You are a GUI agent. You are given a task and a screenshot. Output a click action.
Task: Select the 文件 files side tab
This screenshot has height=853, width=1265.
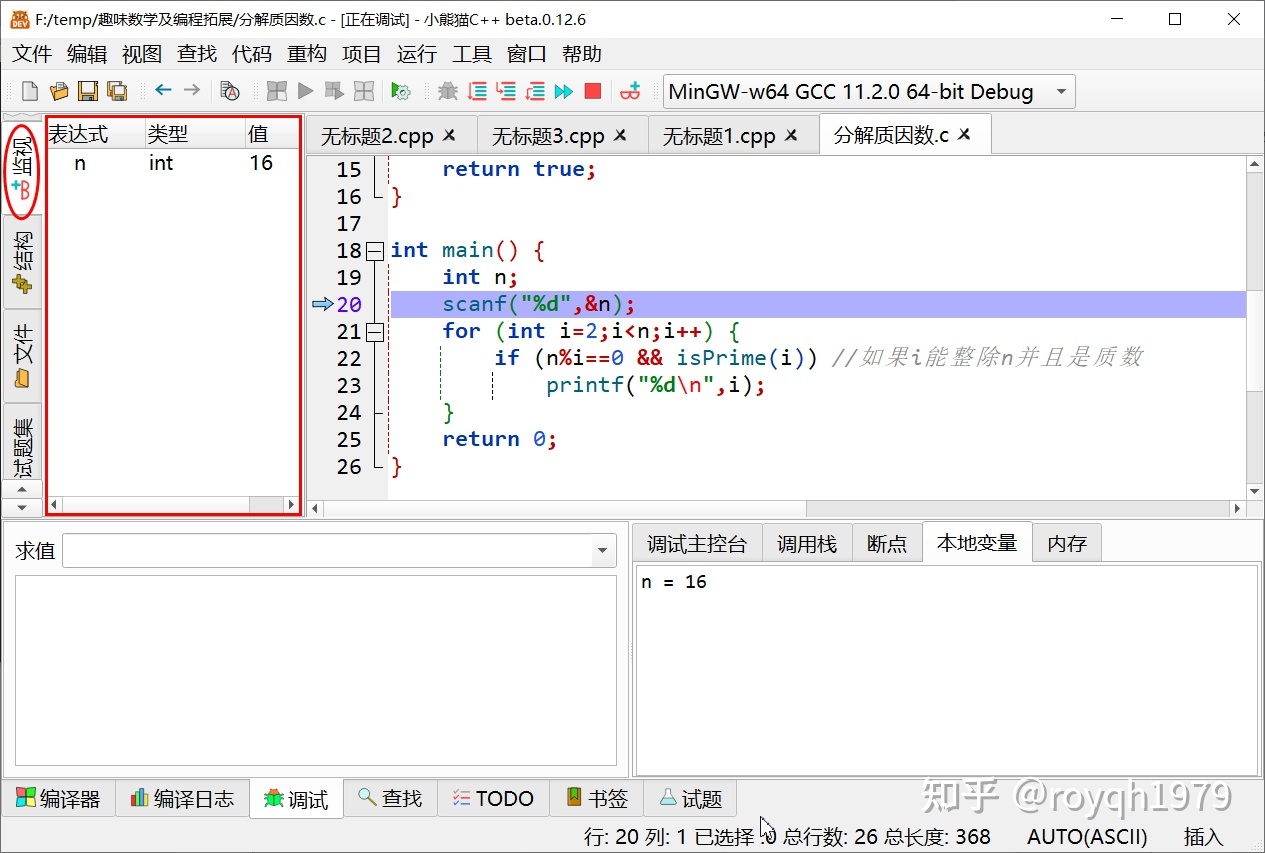tap(22, 356)
